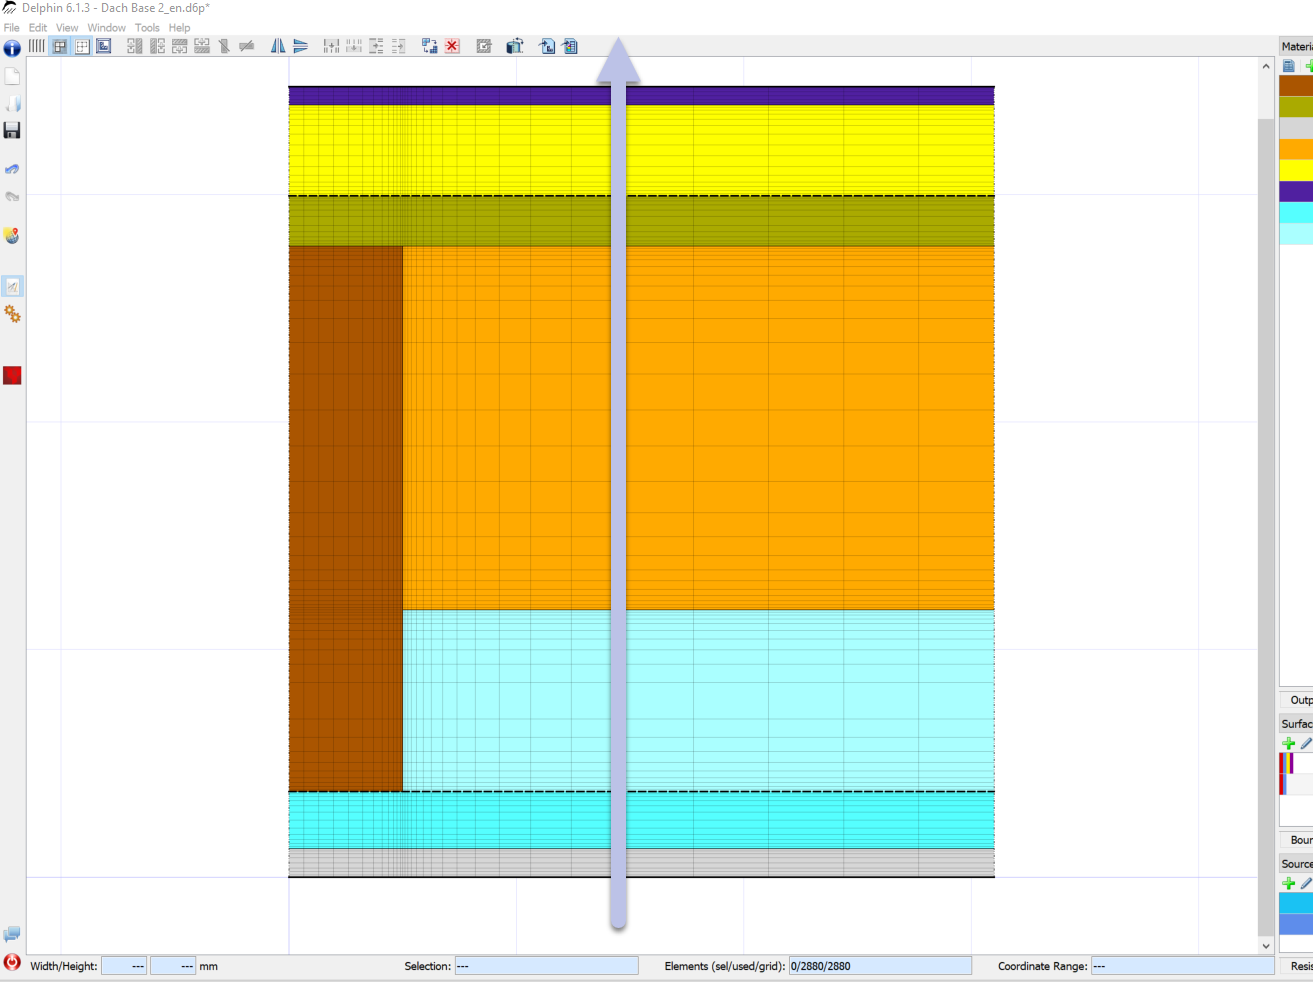The image size is (1313, 982).
Task: Select the brown material swatch
Action: [x=1296, y=86]
